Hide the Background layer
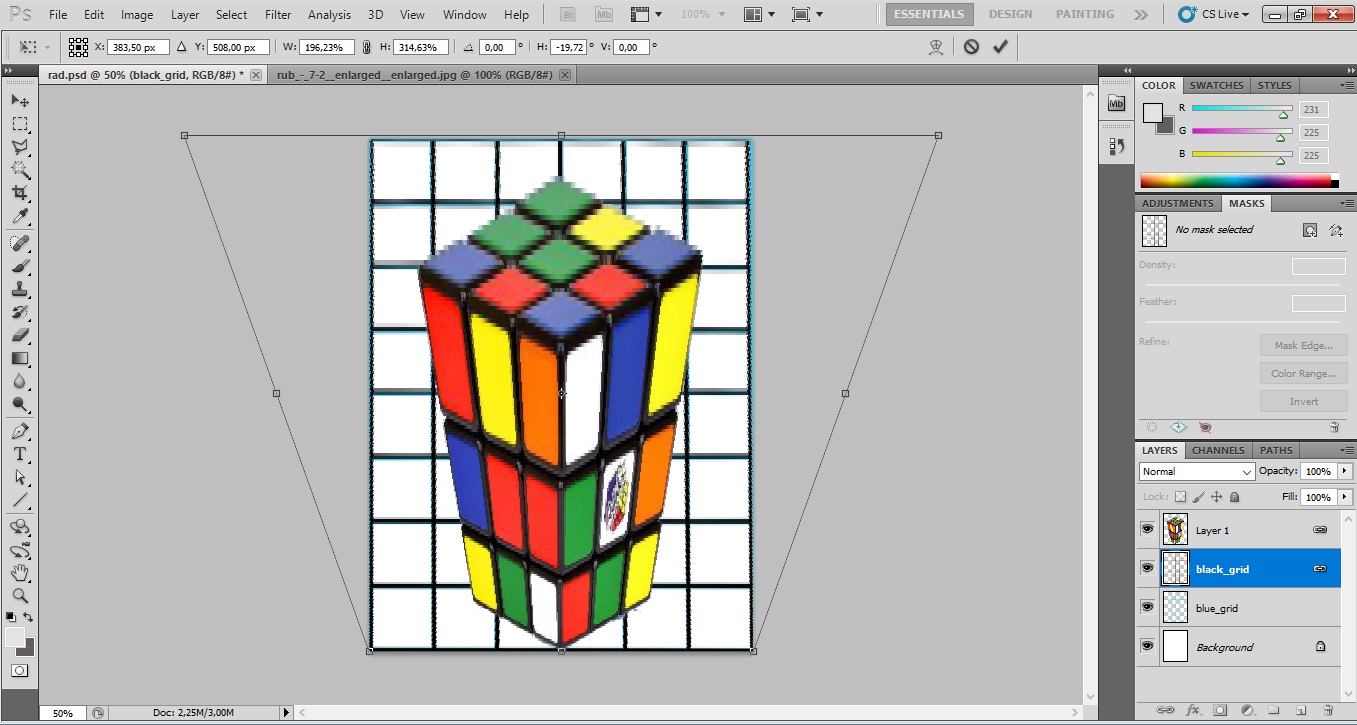This screenshot has height=725, width=1357. pyautogui.click(x=1147, y=646)
